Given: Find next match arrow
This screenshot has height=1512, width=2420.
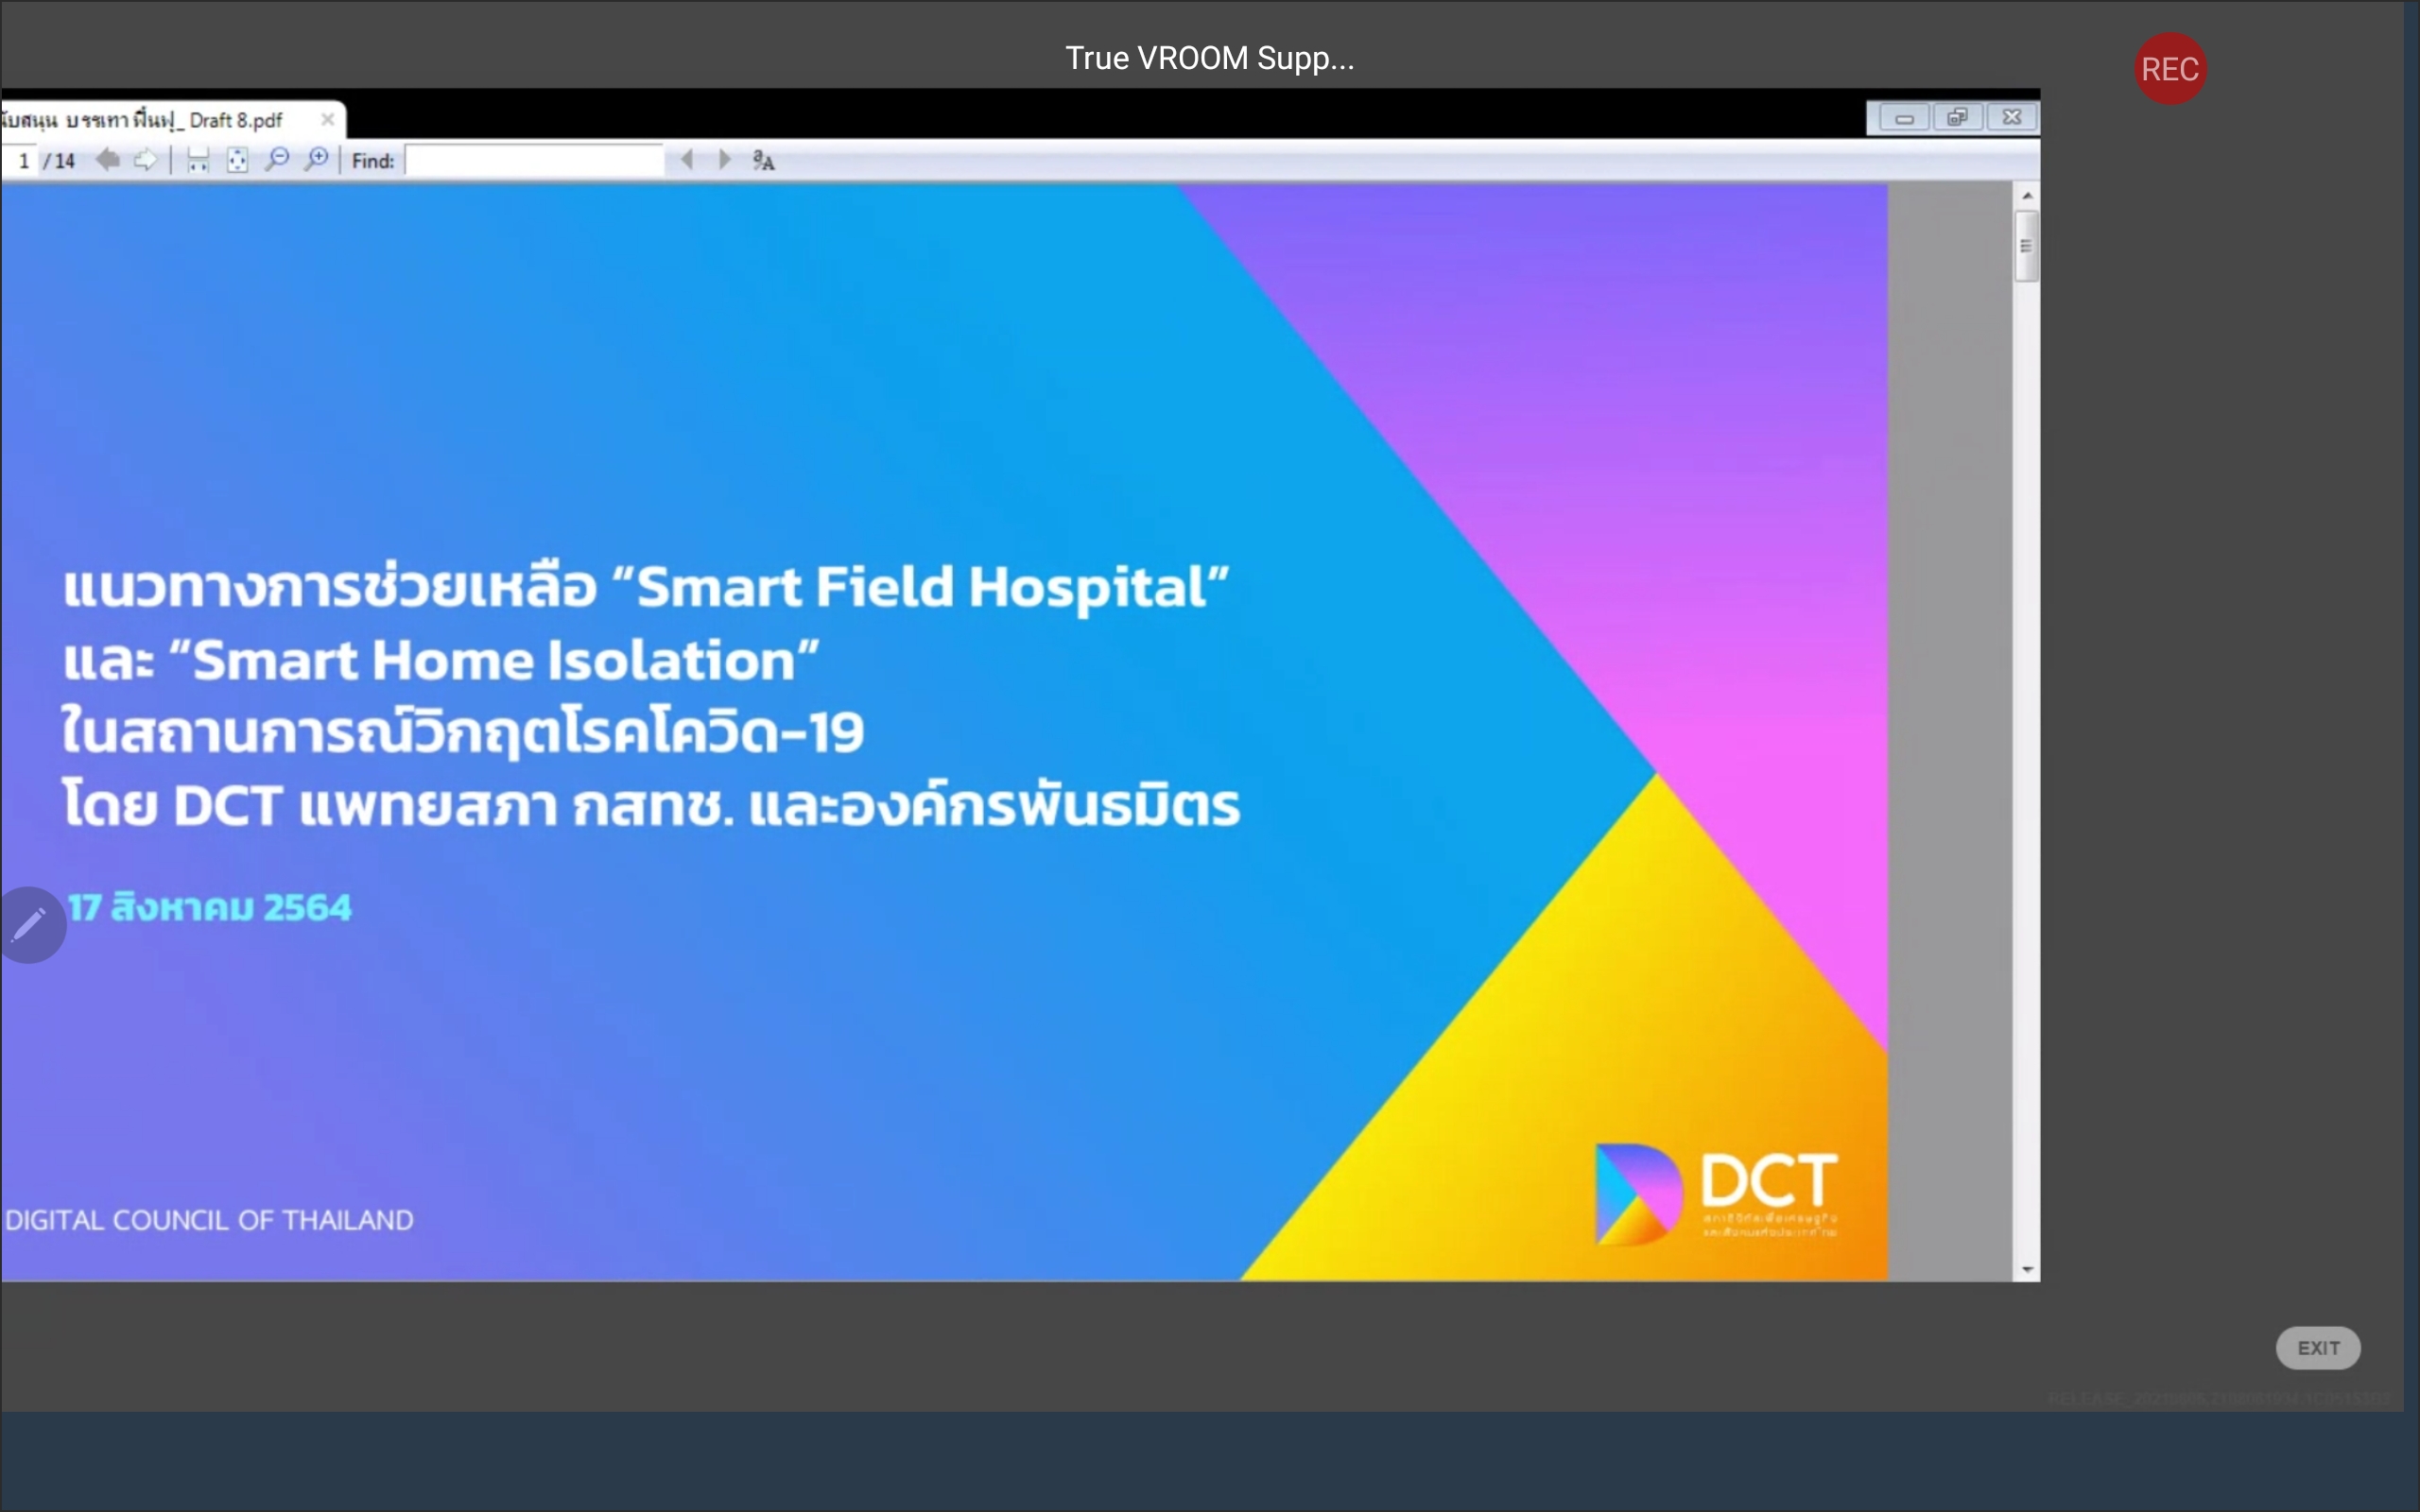Looking at the screenshot, I should [x=725, y=160].
